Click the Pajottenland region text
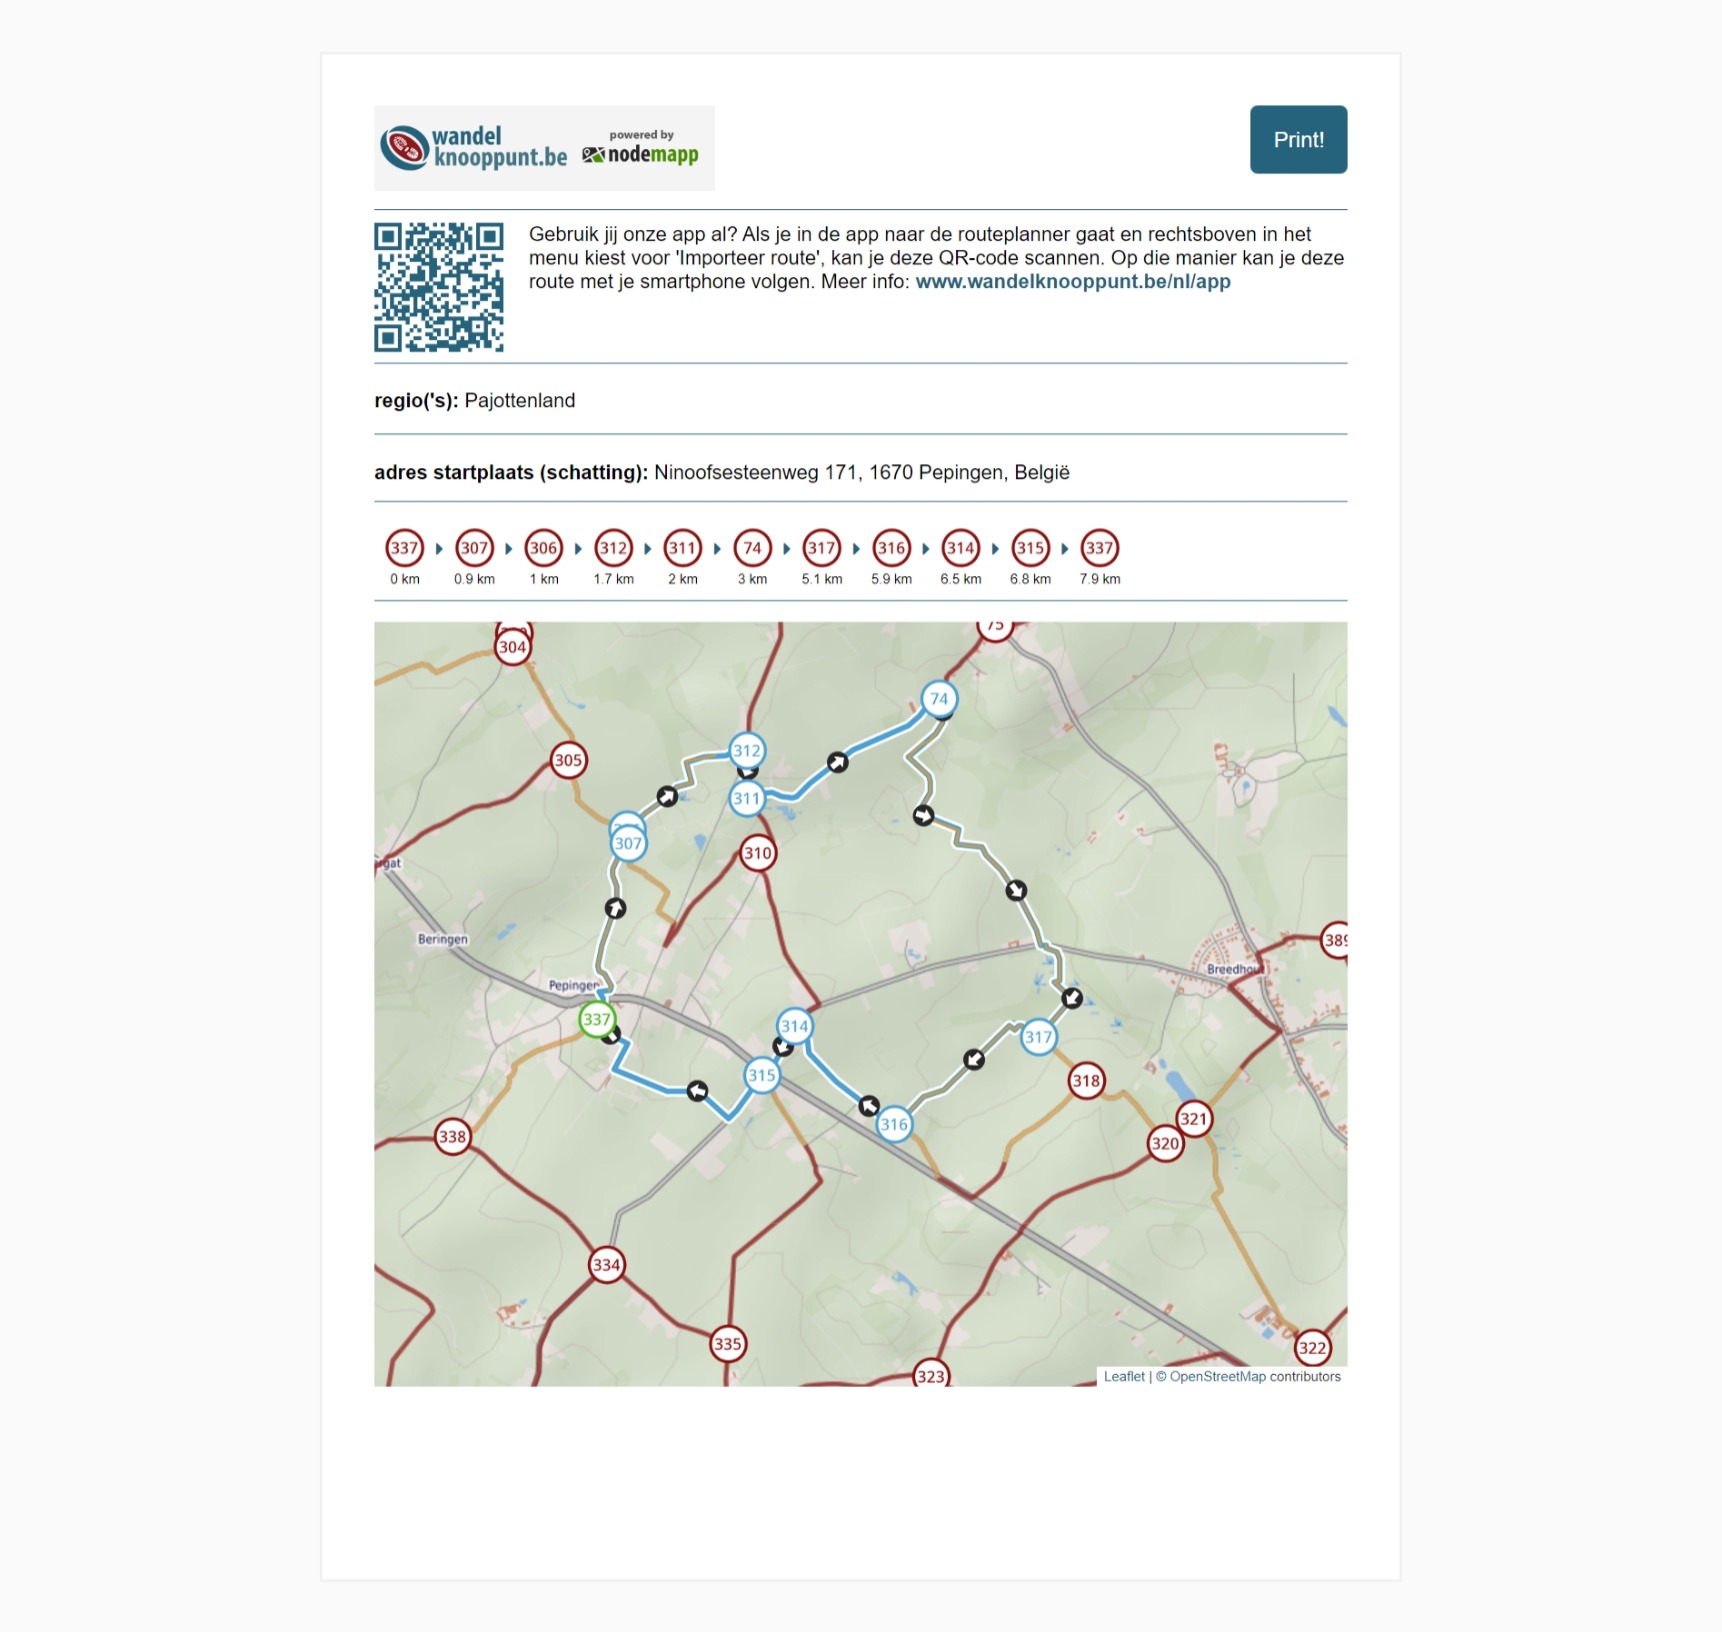This screenshot has height=1632, width=1722. (x=520, y=401)
